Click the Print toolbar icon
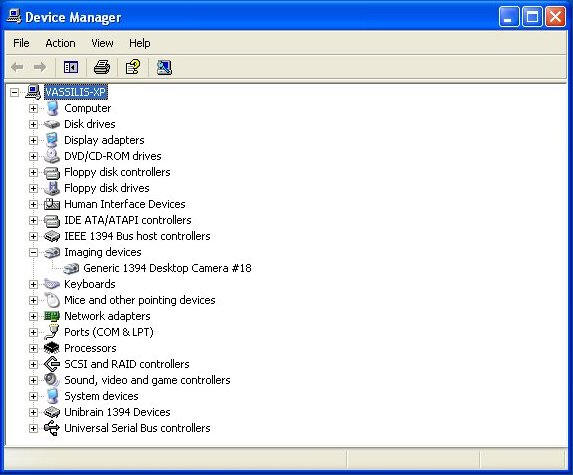Screen dimensions: 573x475 [x=102, y=67]
